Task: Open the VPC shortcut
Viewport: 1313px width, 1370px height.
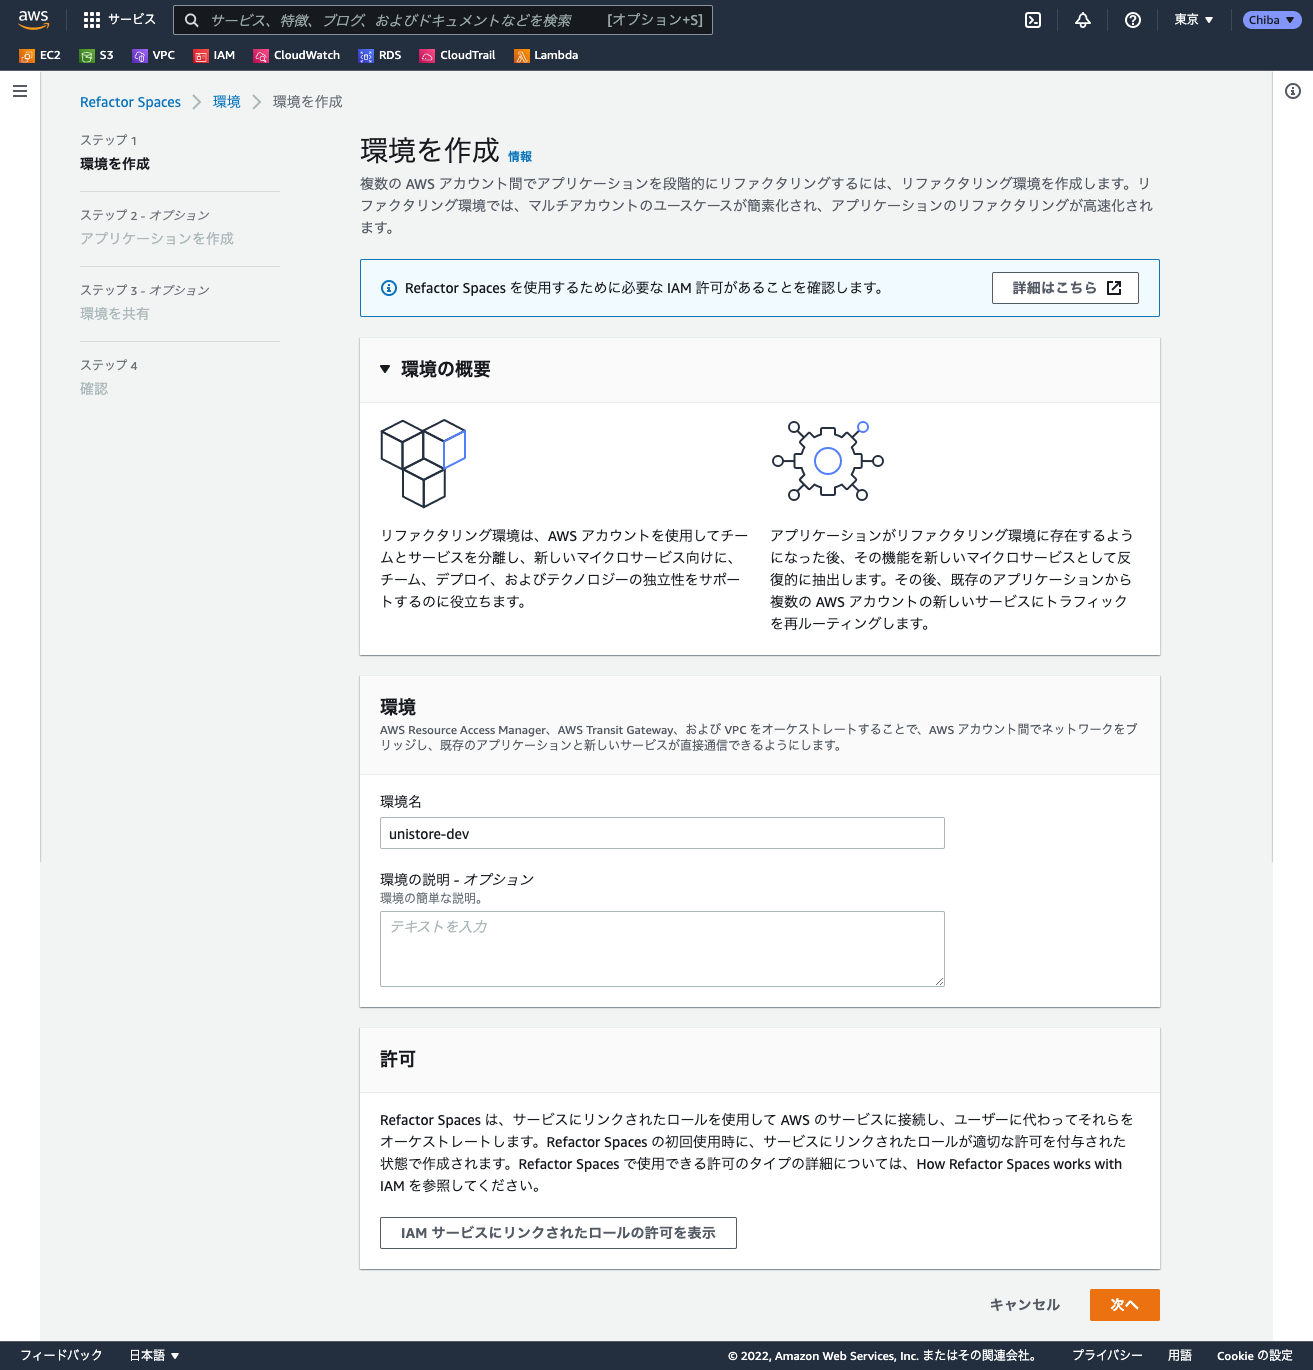Action: click(154, 56)
